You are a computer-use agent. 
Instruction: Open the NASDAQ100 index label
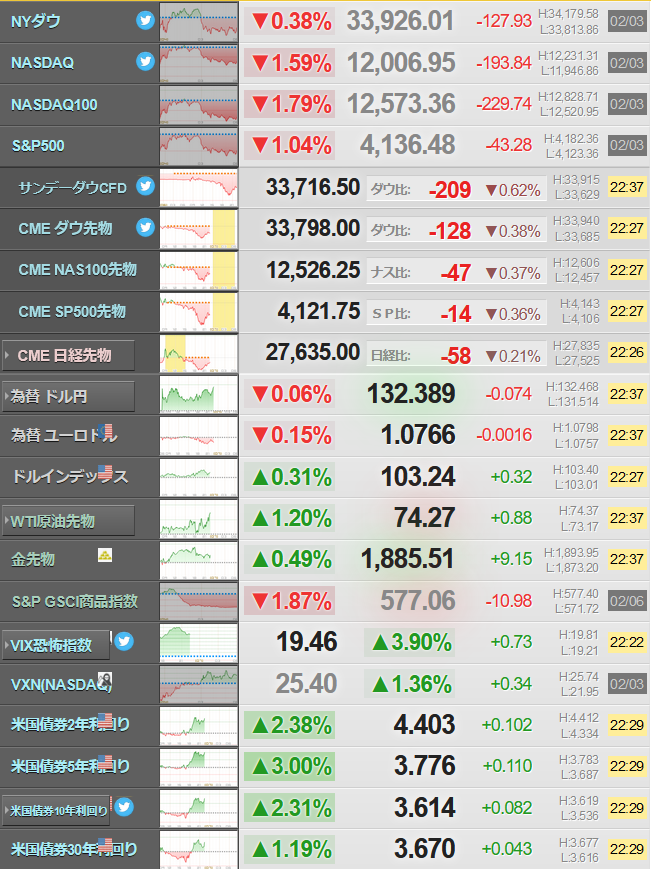click(x=54, y=105)
